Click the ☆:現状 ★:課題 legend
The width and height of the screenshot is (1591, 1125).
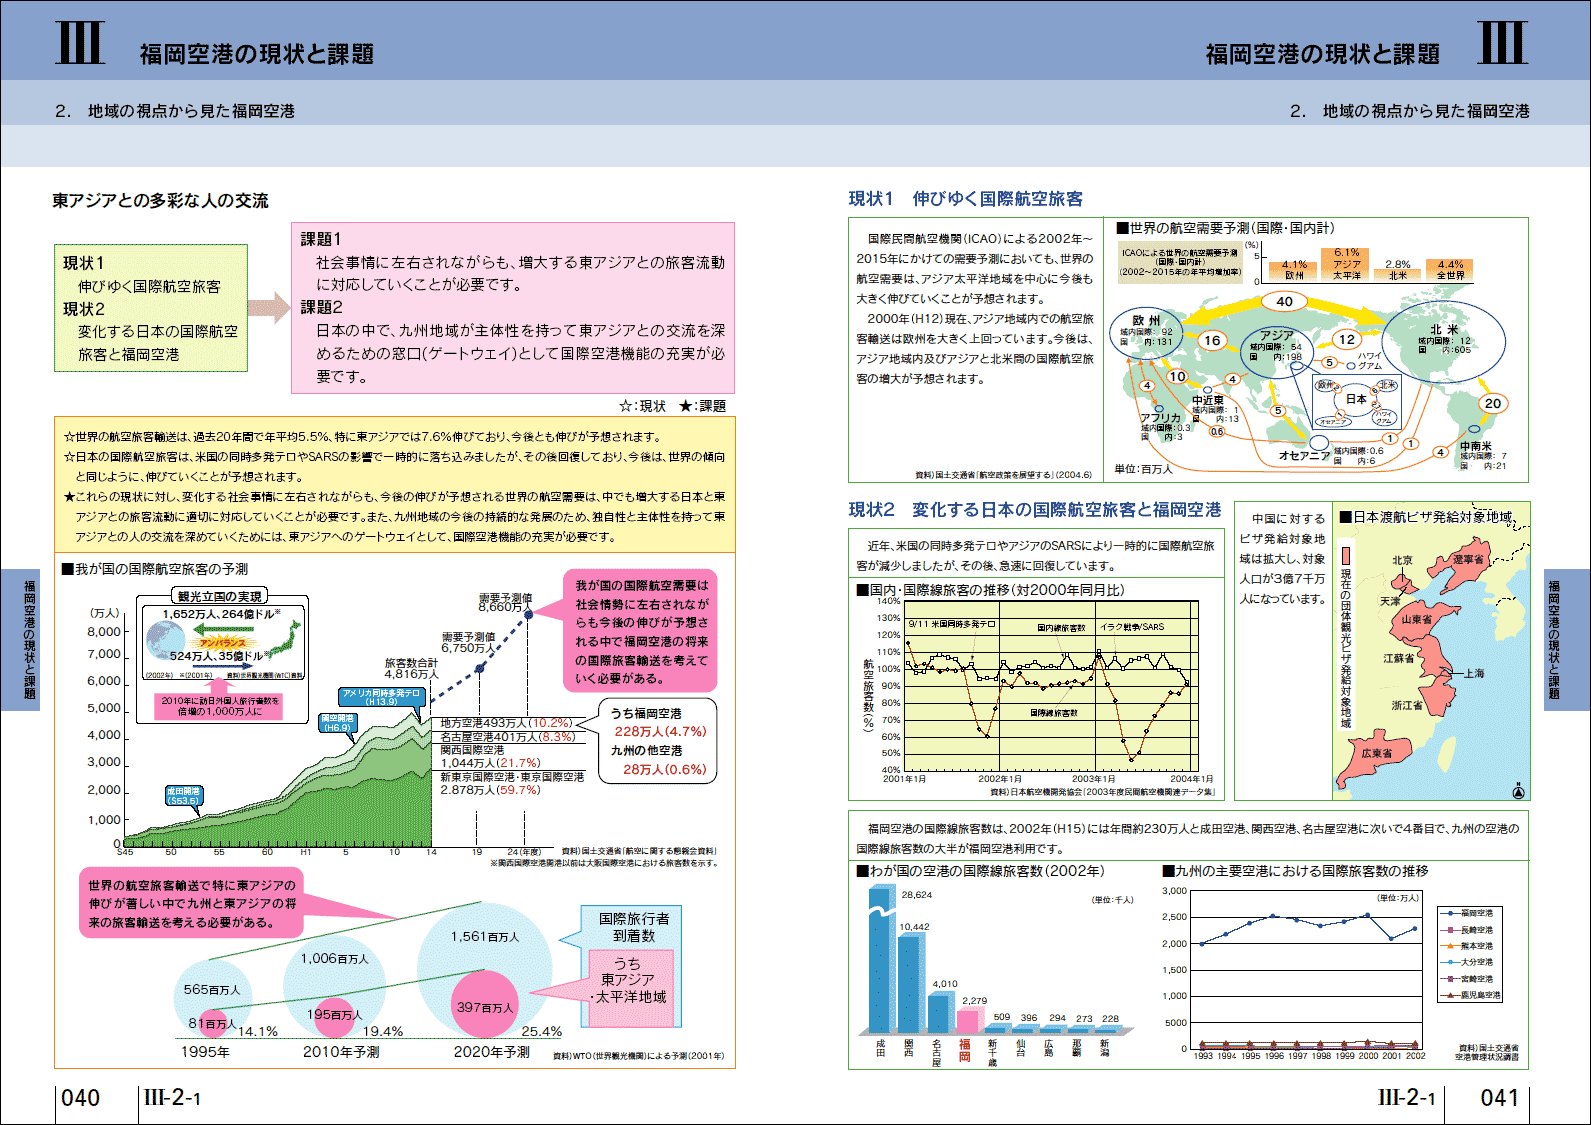click(672, 406)
